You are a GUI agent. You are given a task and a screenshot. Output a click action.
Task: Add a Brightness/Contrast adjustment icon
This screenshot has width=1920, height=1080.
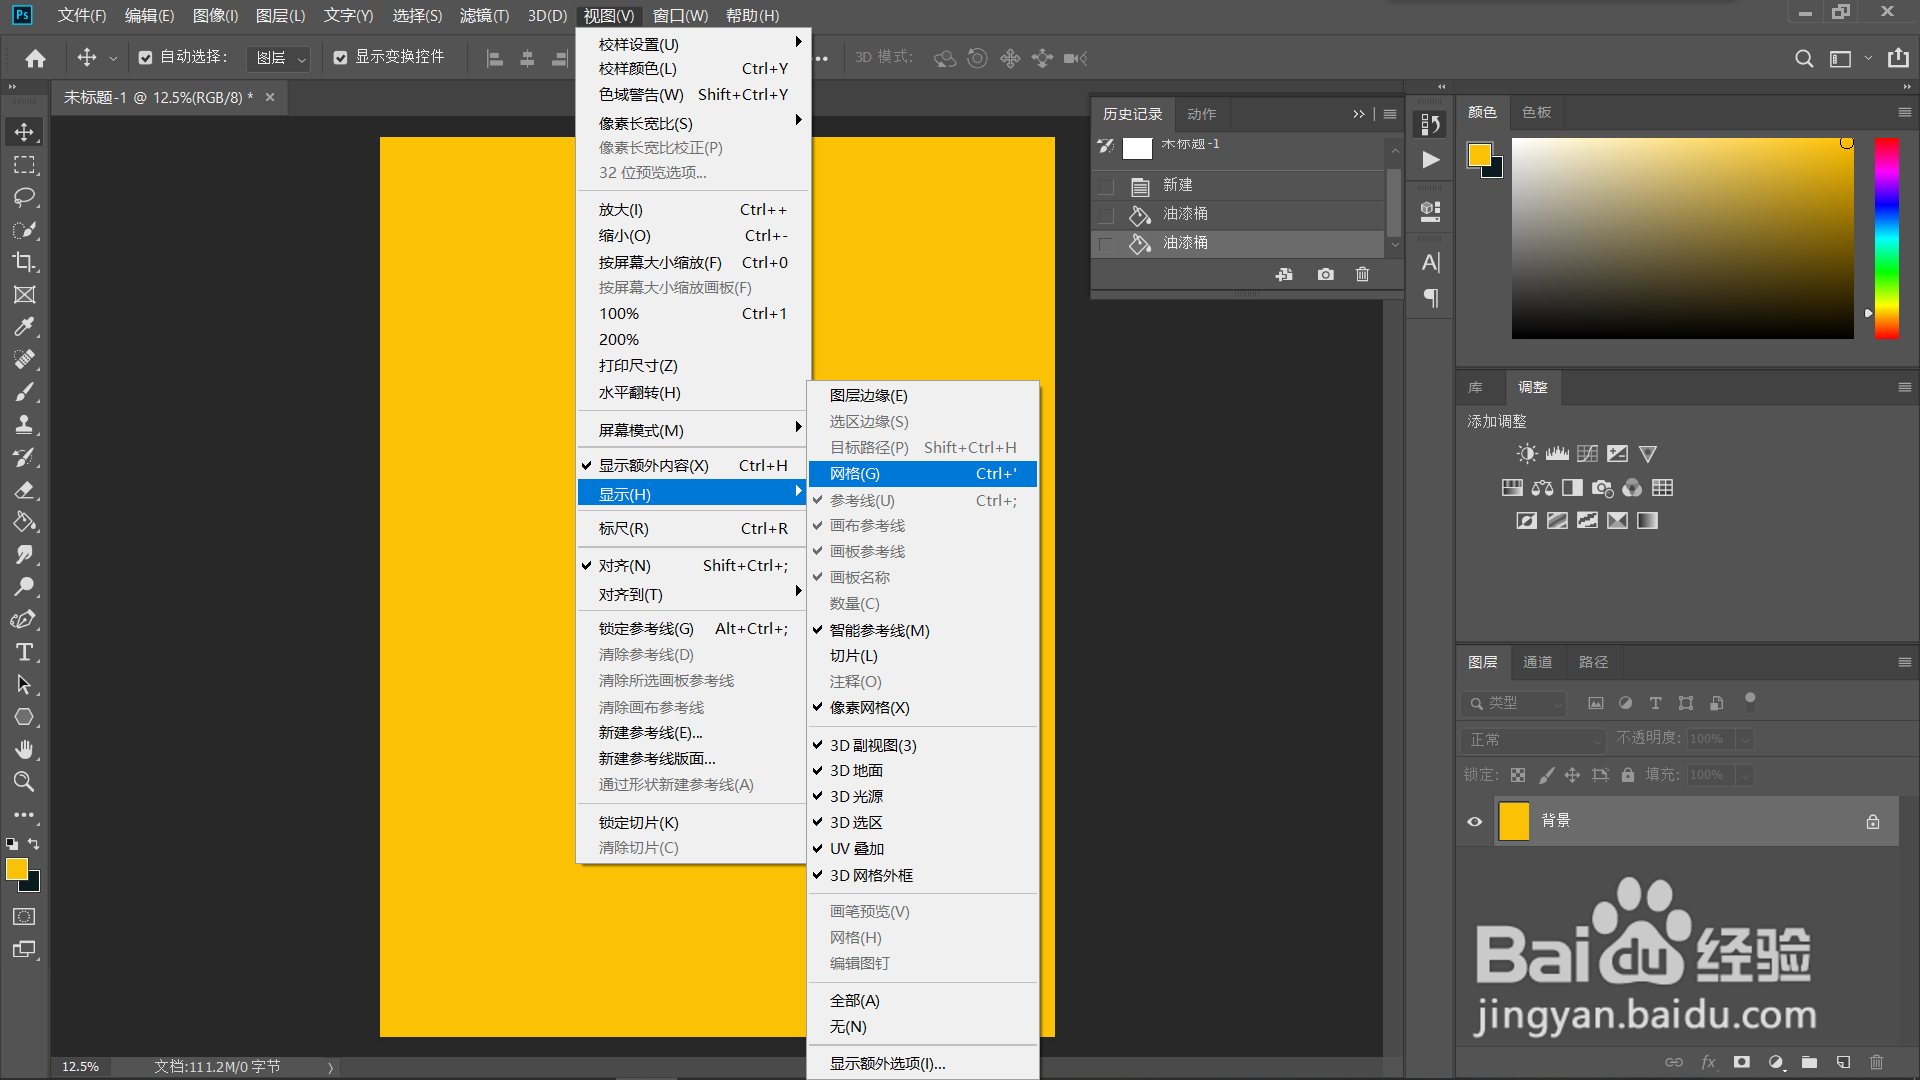(1526, 454)
